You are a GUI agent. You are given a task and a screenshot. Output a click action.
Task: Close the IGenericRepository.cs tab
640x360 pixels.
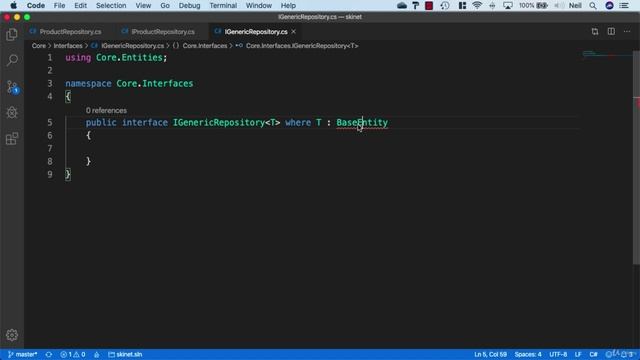293,31
